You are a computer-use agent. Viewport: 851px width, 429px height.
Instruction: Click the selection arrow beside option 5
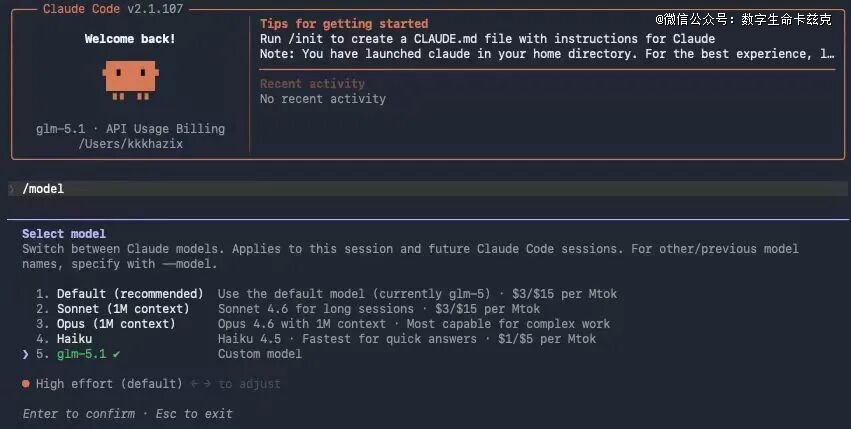[26, 354]
